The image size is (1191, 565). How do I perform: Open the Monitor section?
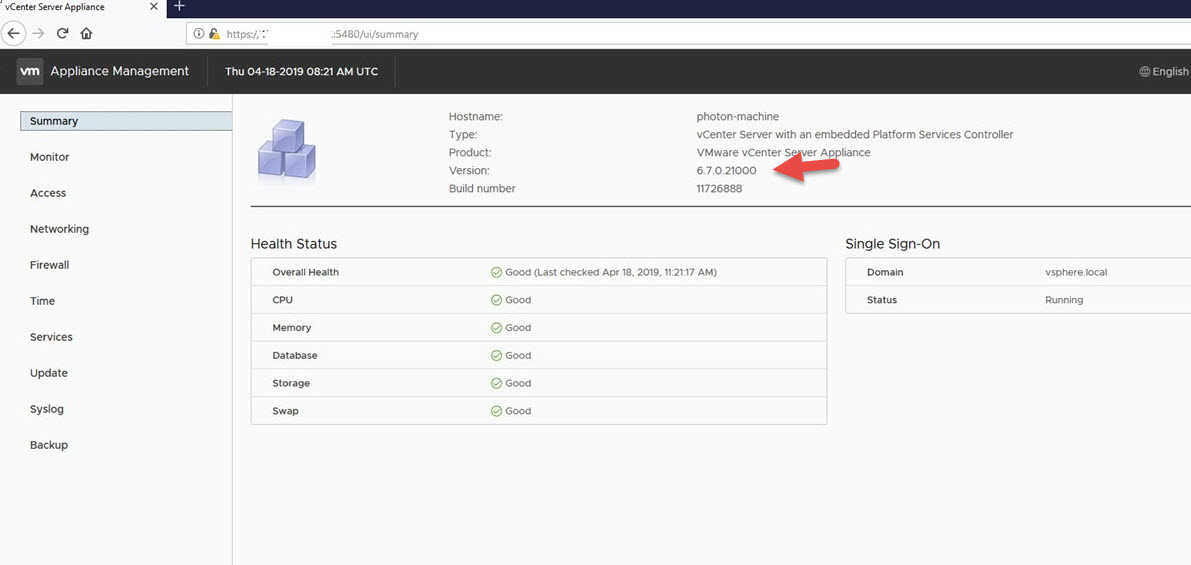pyautogui.click(x=49, y=157)
